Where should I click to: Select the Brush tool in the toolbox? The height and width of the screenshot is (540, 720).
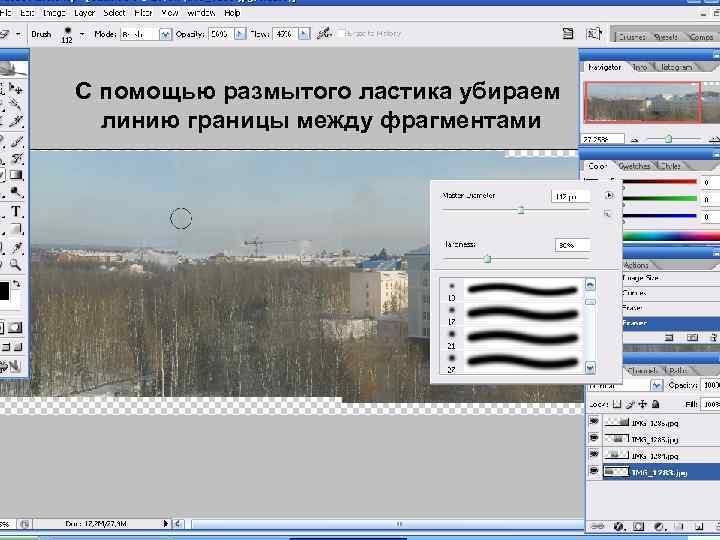pyautogui.click(x=17, y=141)
